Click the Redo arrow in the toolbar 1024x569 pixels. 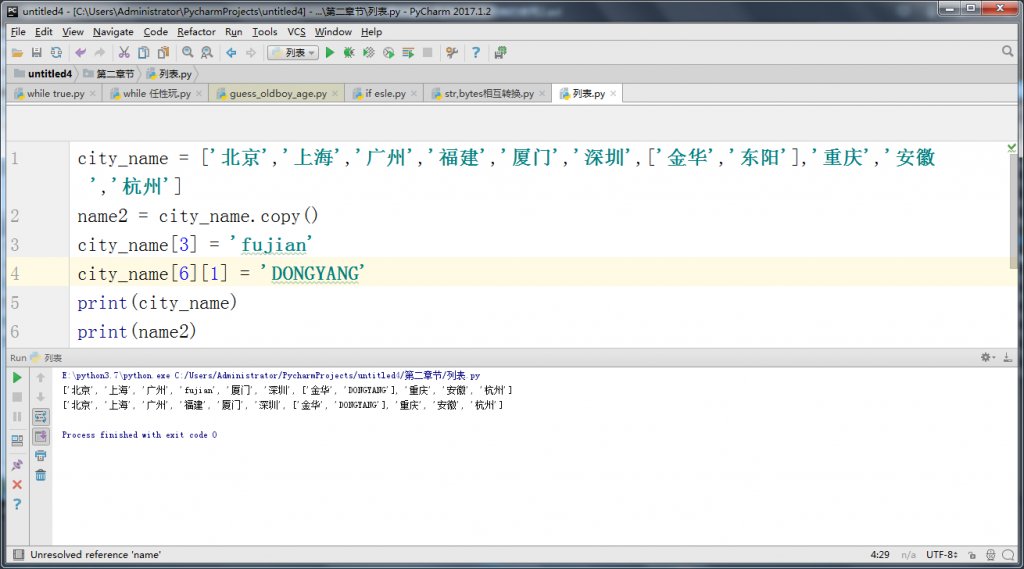pyautogui.click(x=100, y=53)
